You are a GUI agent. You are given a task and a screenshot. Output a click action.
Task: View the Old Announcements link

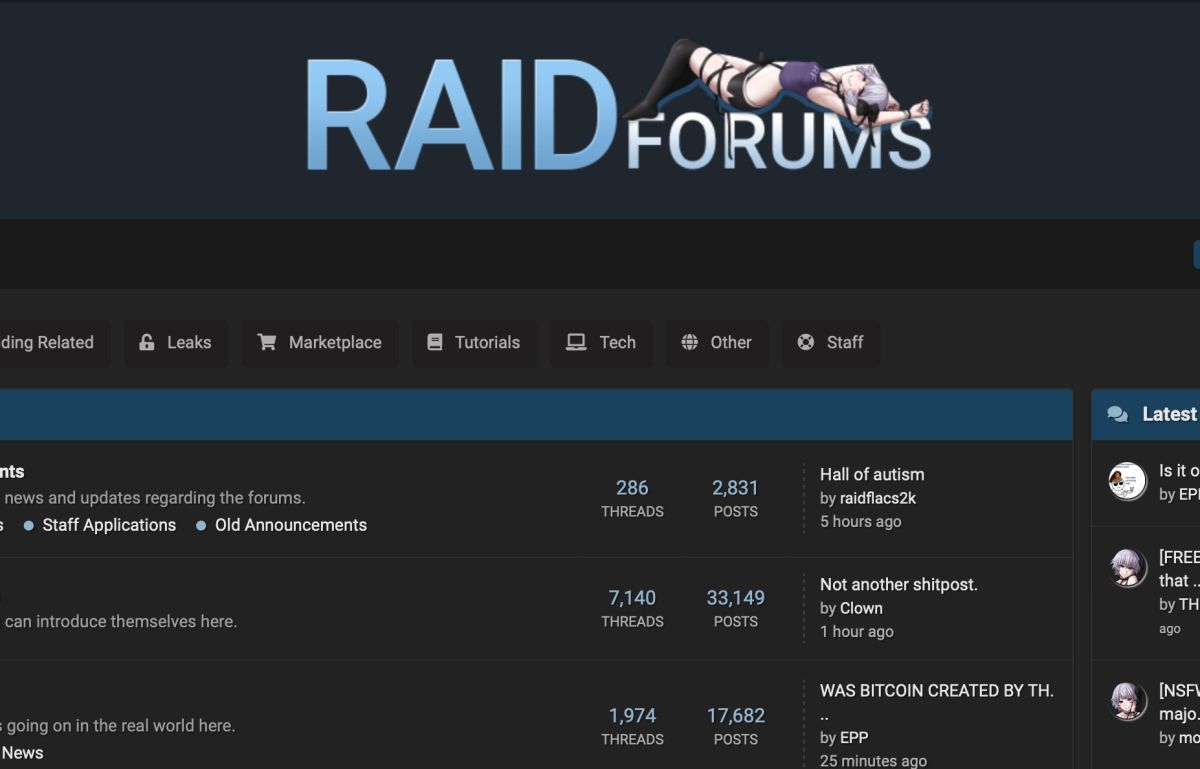coord(290,525)
